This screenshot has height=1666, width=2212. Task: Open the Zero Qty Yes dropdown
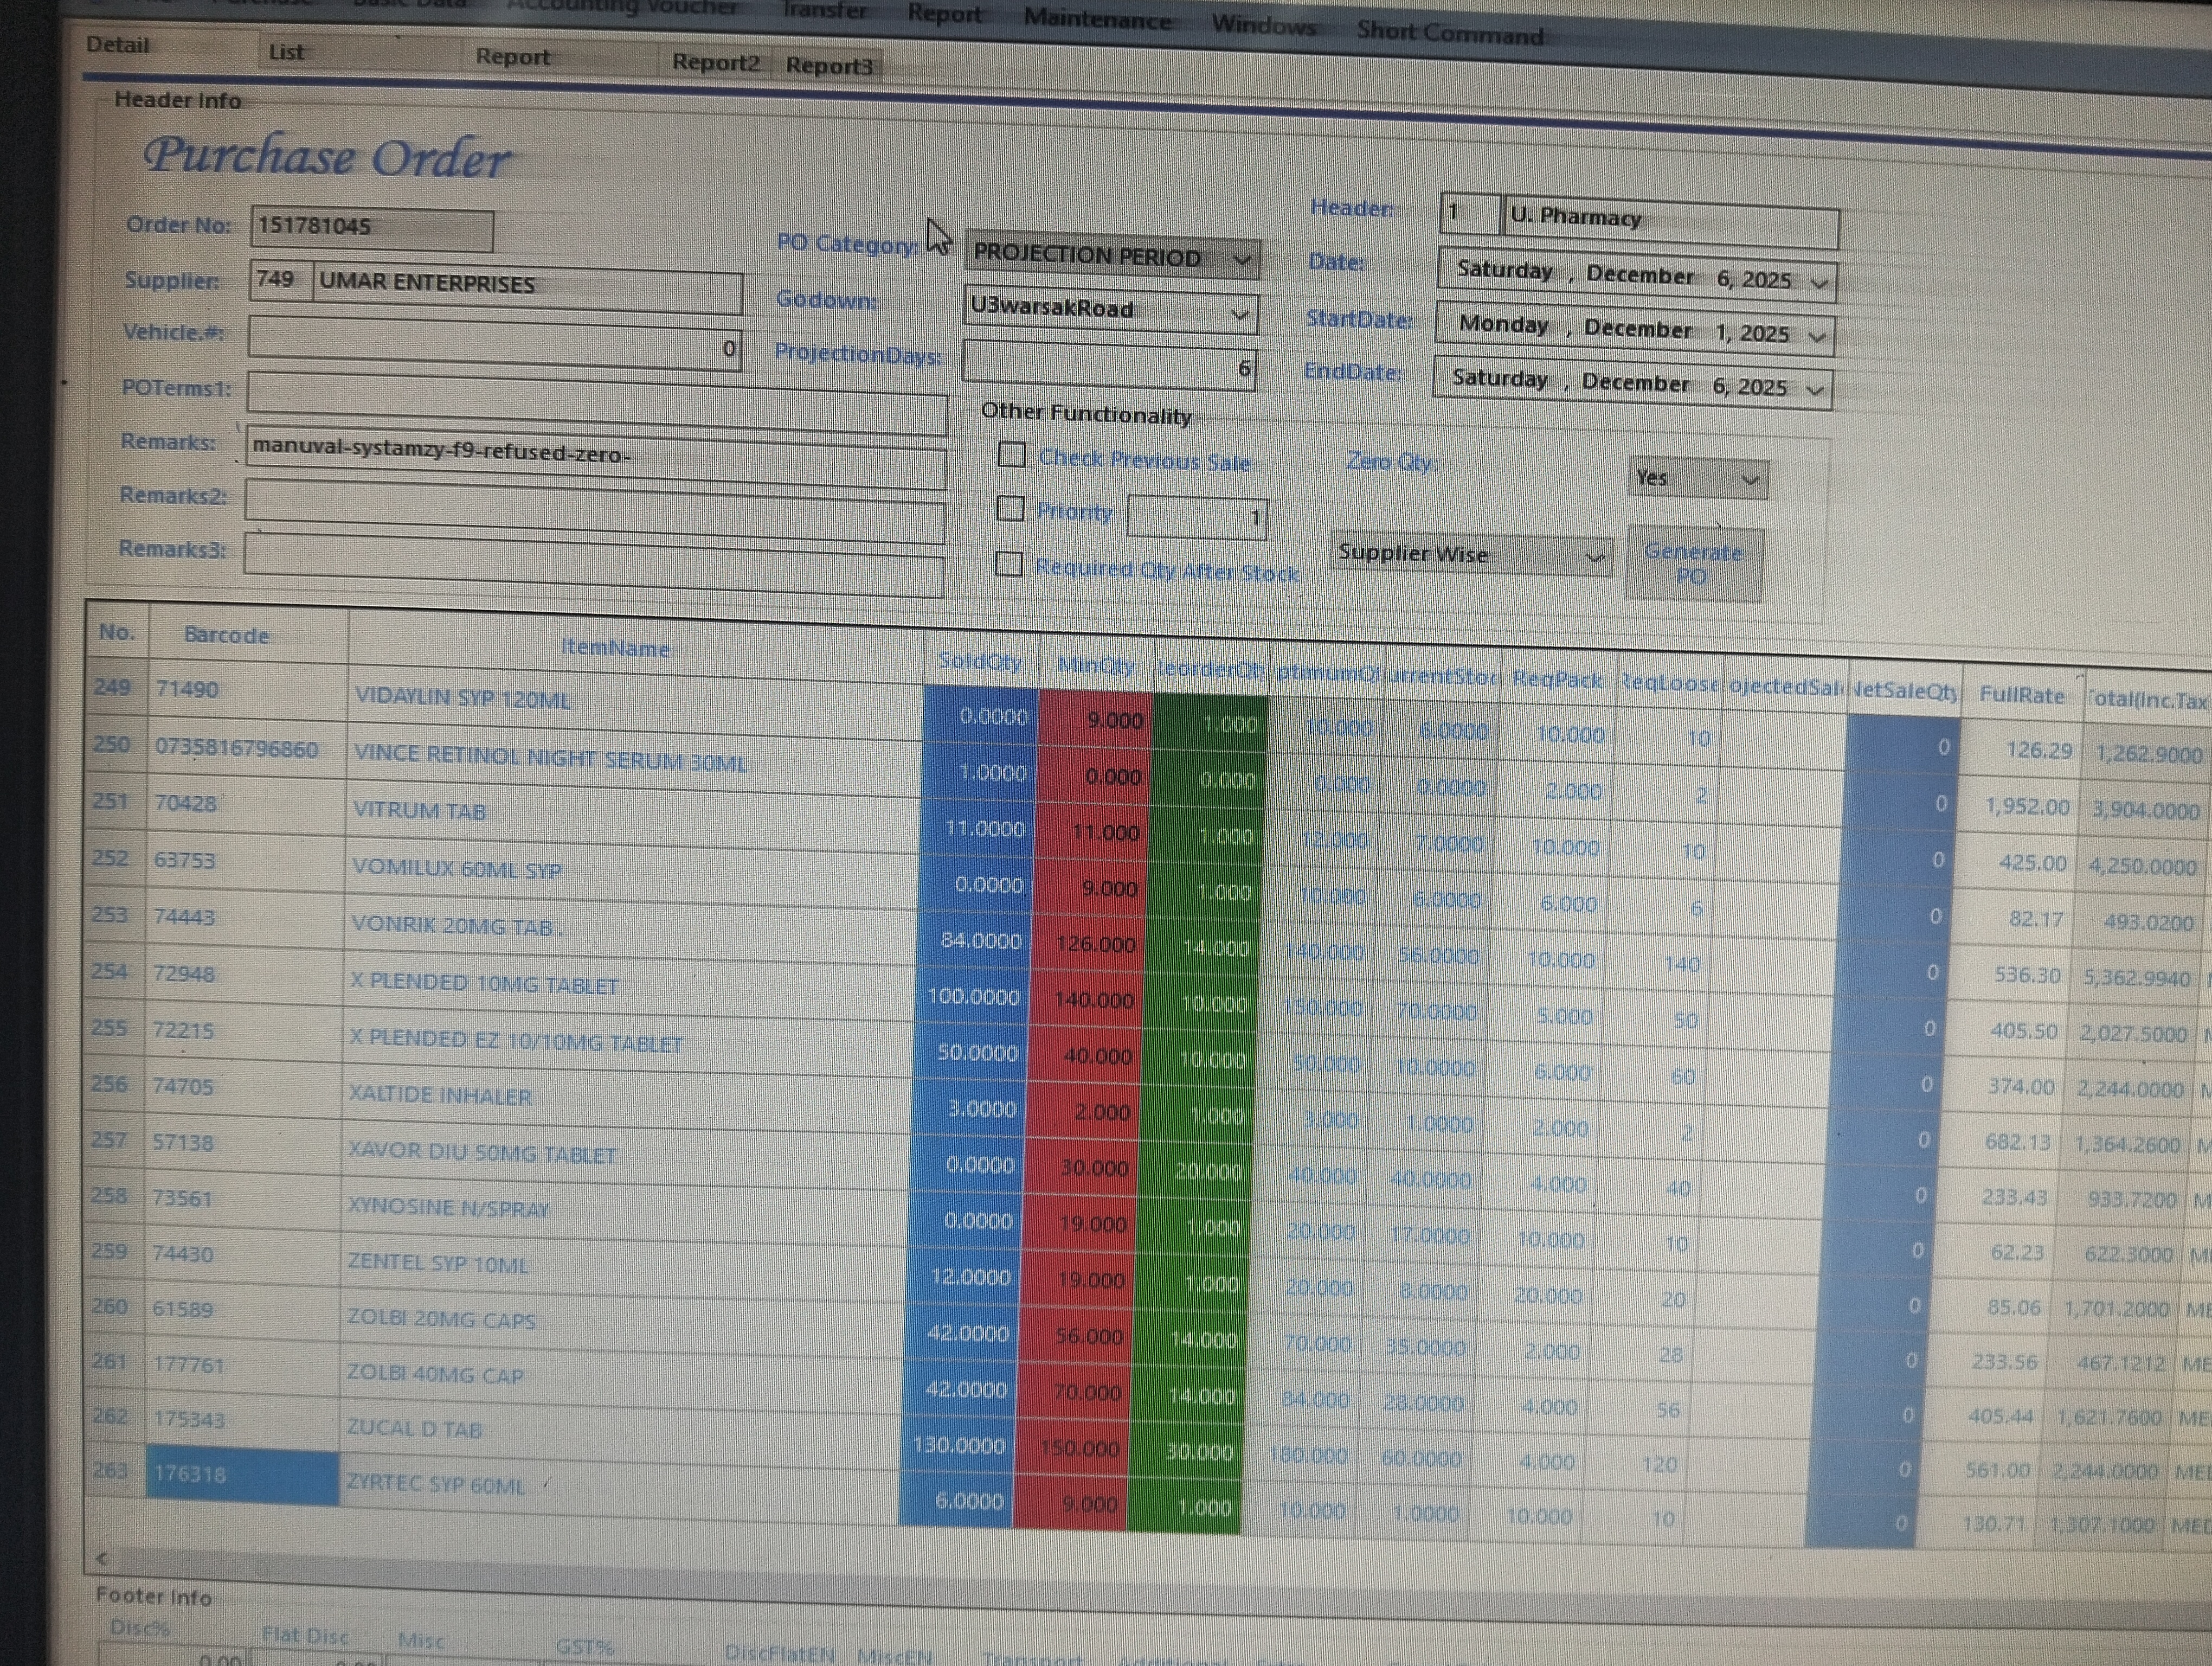[1749, 480]
